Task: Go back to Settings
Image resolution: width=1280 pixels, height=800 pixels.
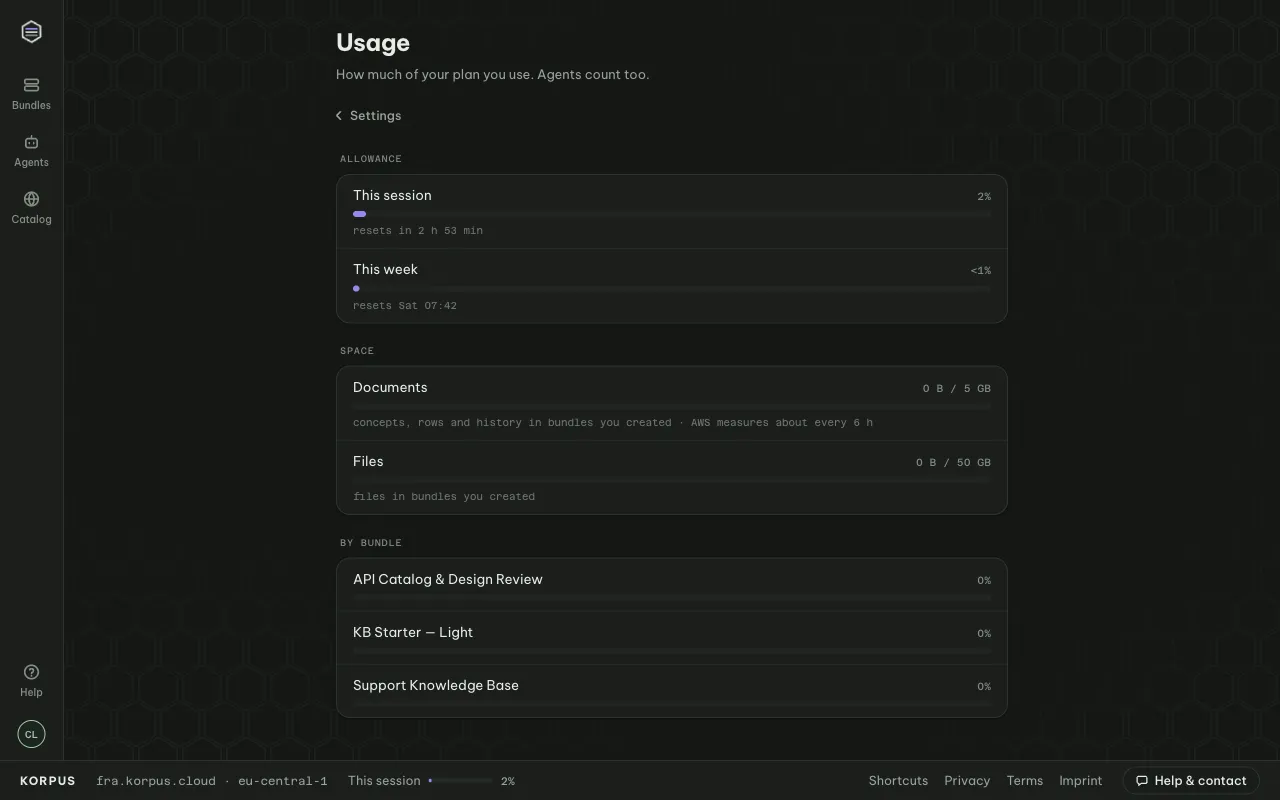Action: click(369, 116)
